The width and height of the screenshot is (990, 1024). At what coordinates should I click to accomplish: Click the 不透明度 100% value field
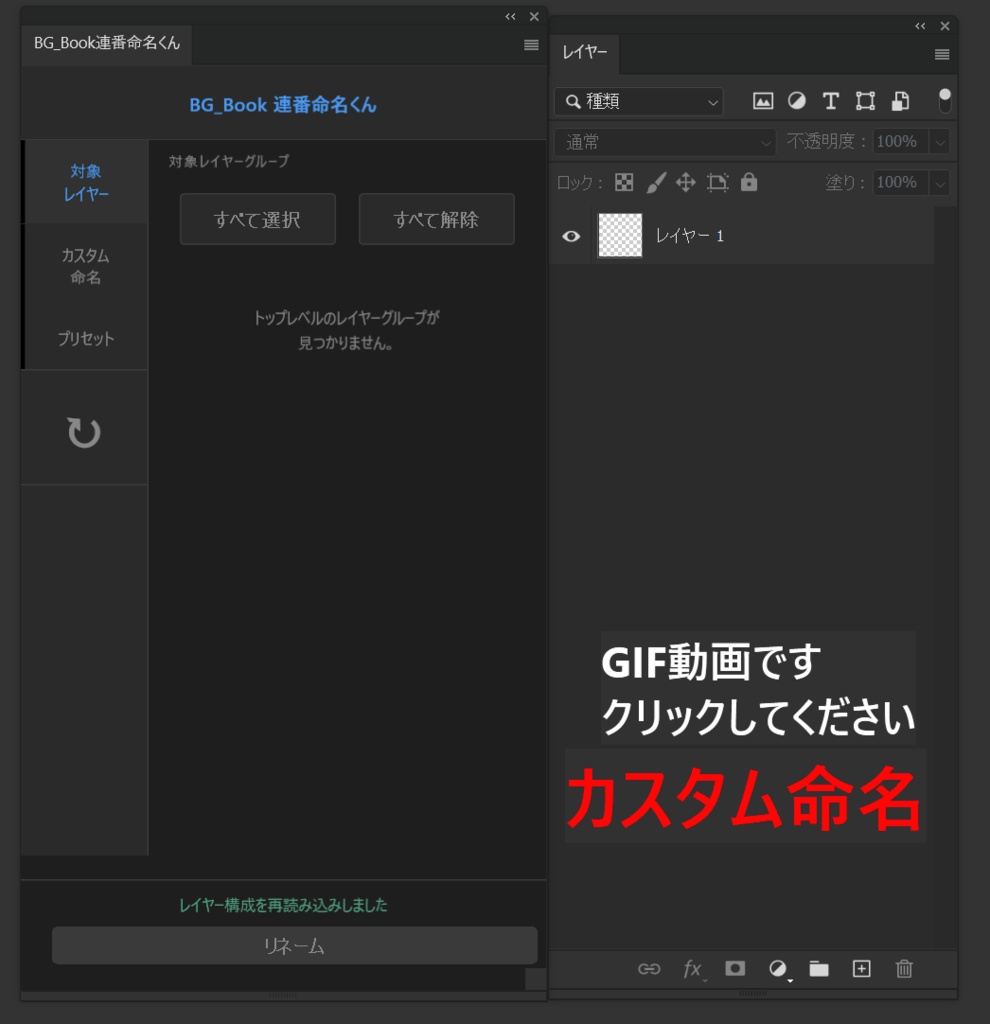[x=901, y=142]
